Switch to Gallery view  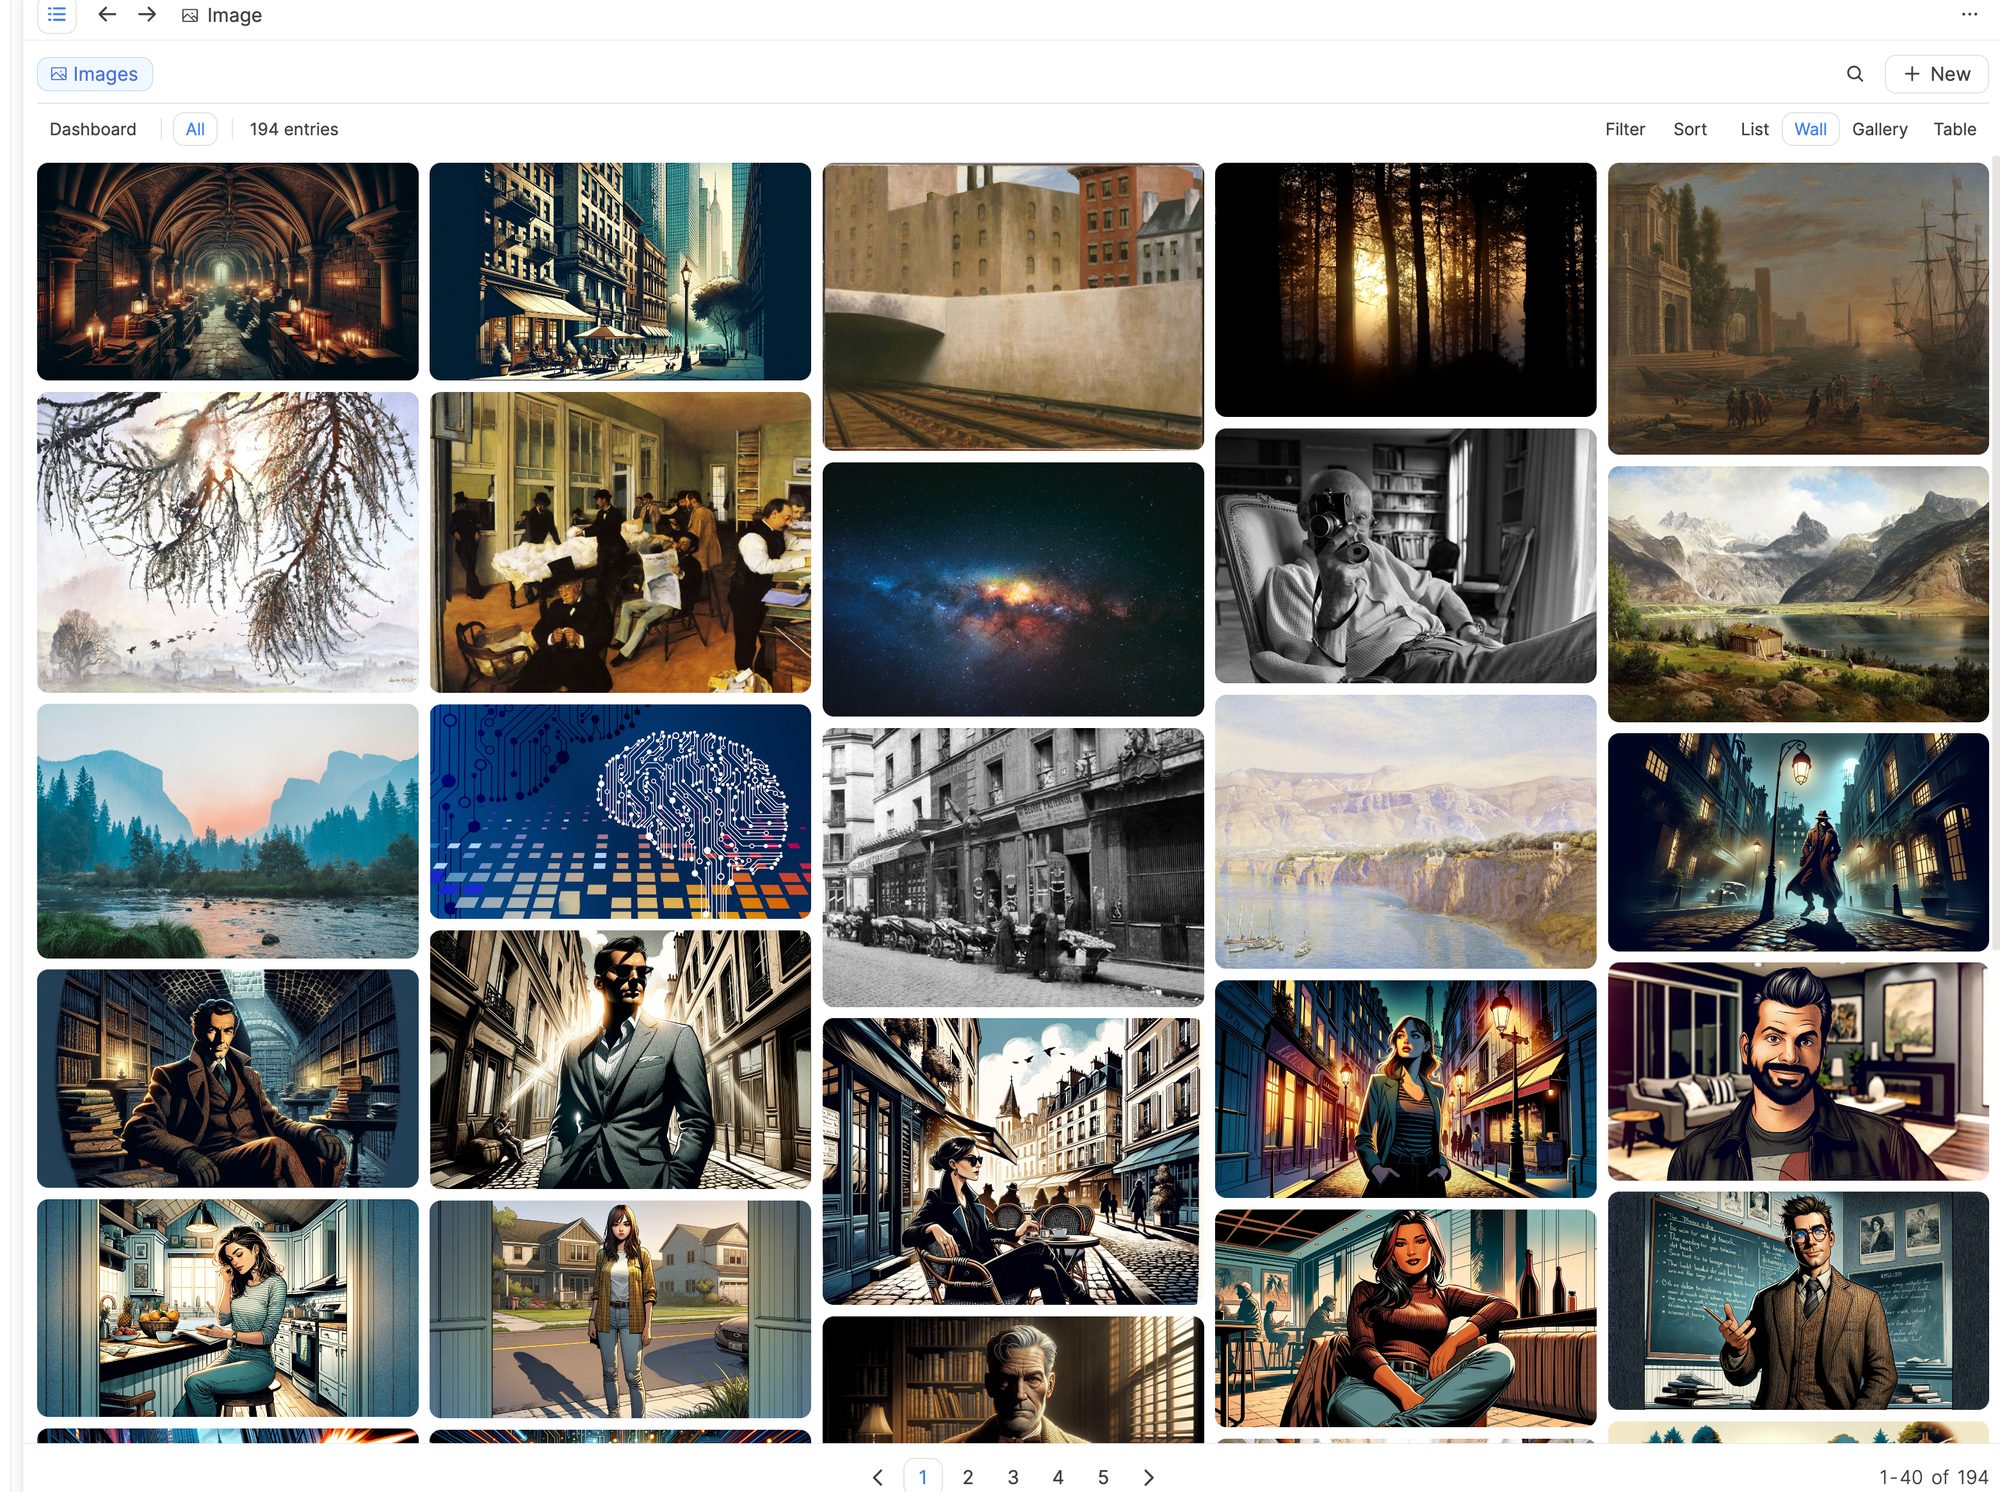click(x=1878, y=129)
